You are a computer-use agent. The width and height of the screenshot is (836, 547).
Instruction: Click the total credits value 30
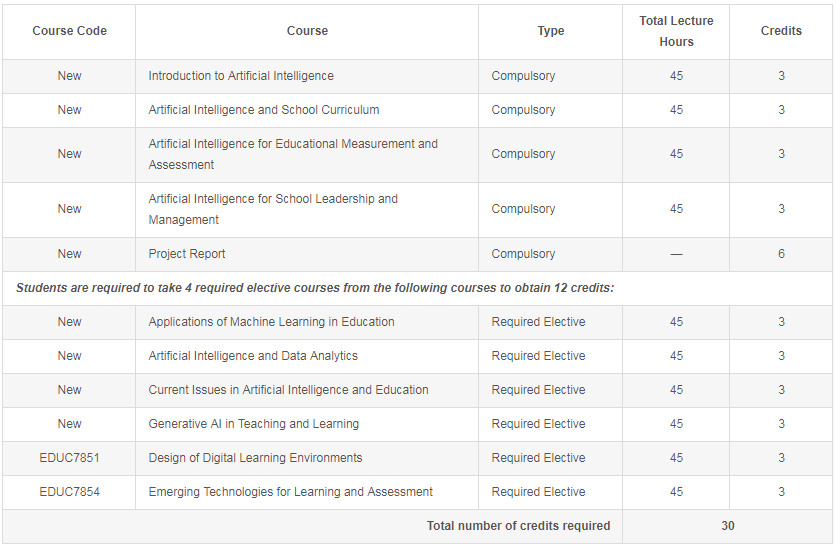click(x=728, y=526)
